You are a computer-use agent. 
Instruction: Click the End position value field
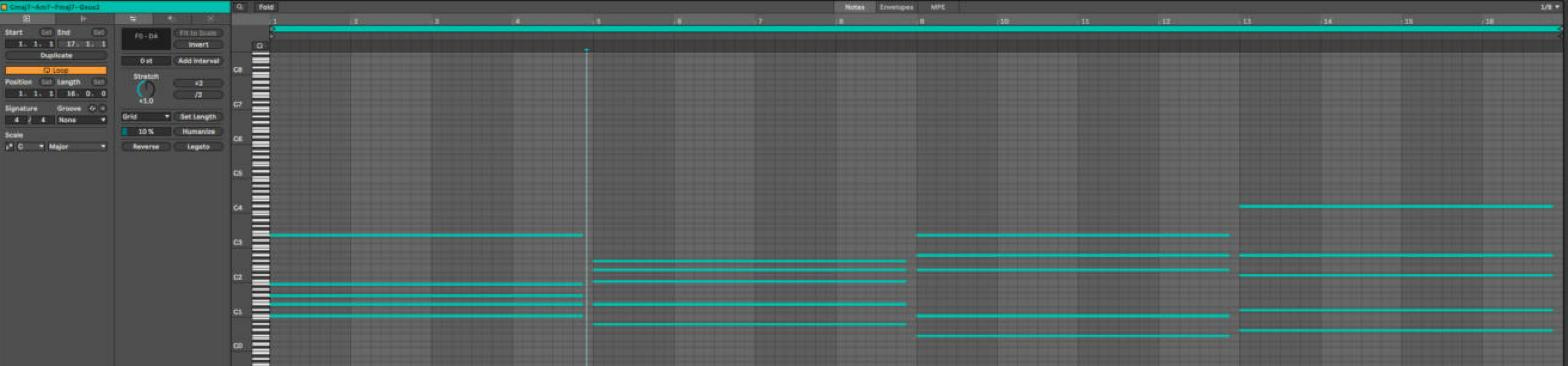point(82,44)
